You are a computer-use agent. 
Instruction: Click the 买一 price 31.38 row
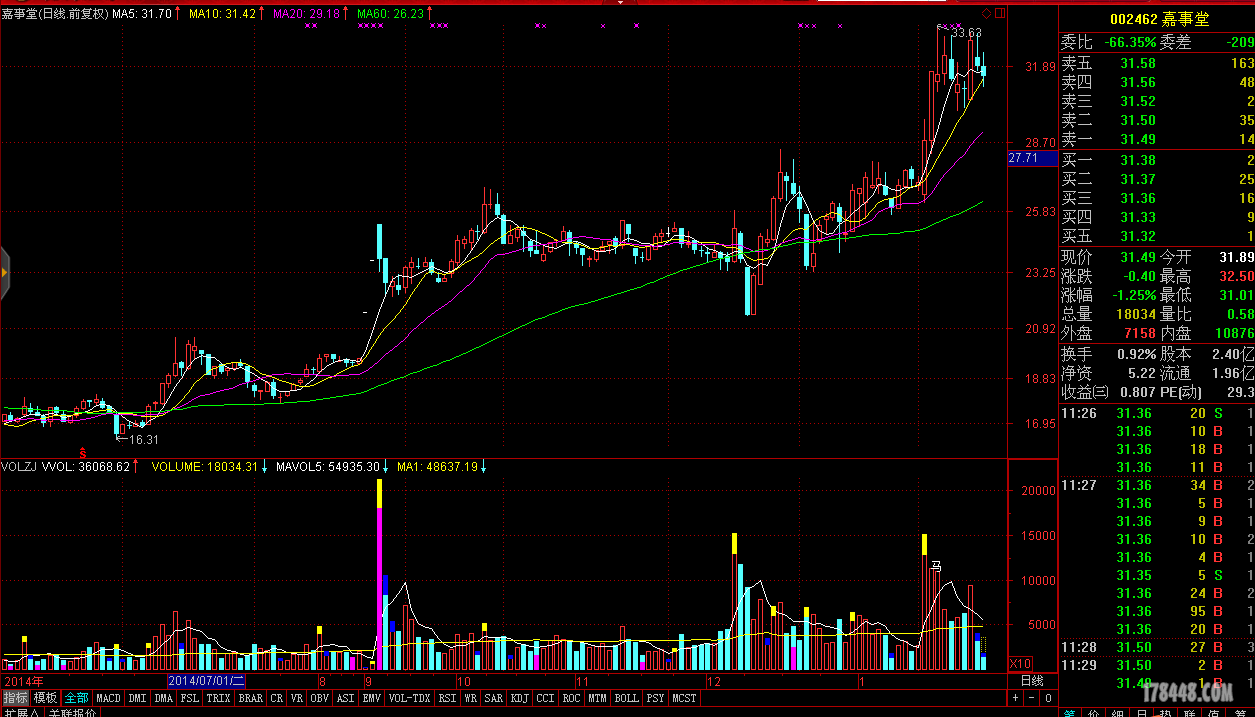point(1157,160)
